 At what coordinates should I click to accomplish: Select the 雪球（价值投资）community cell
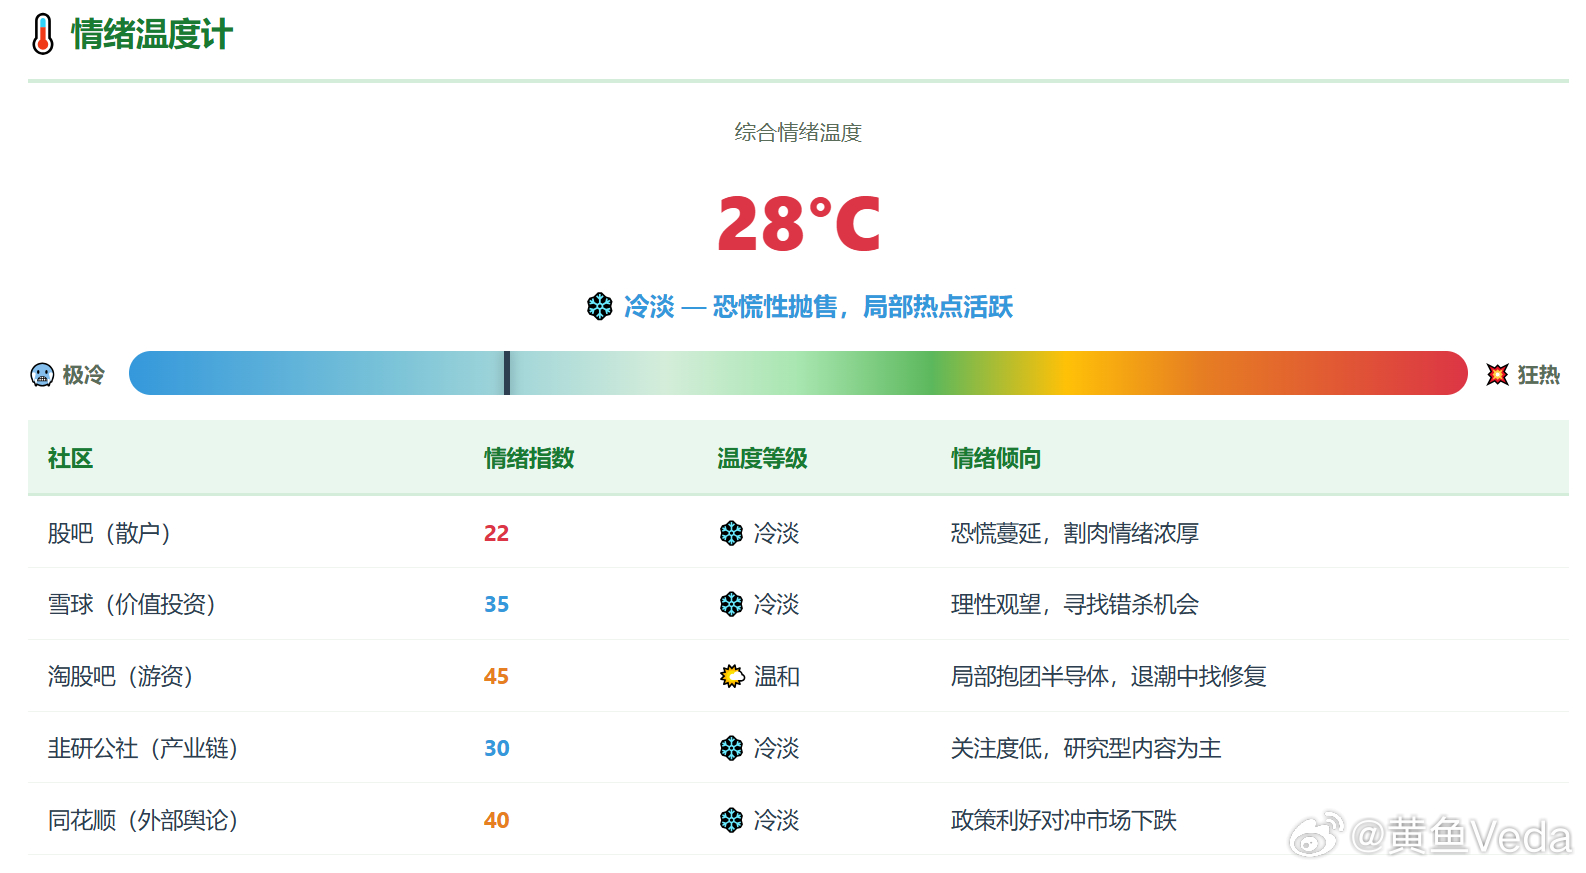coord(133,604)
